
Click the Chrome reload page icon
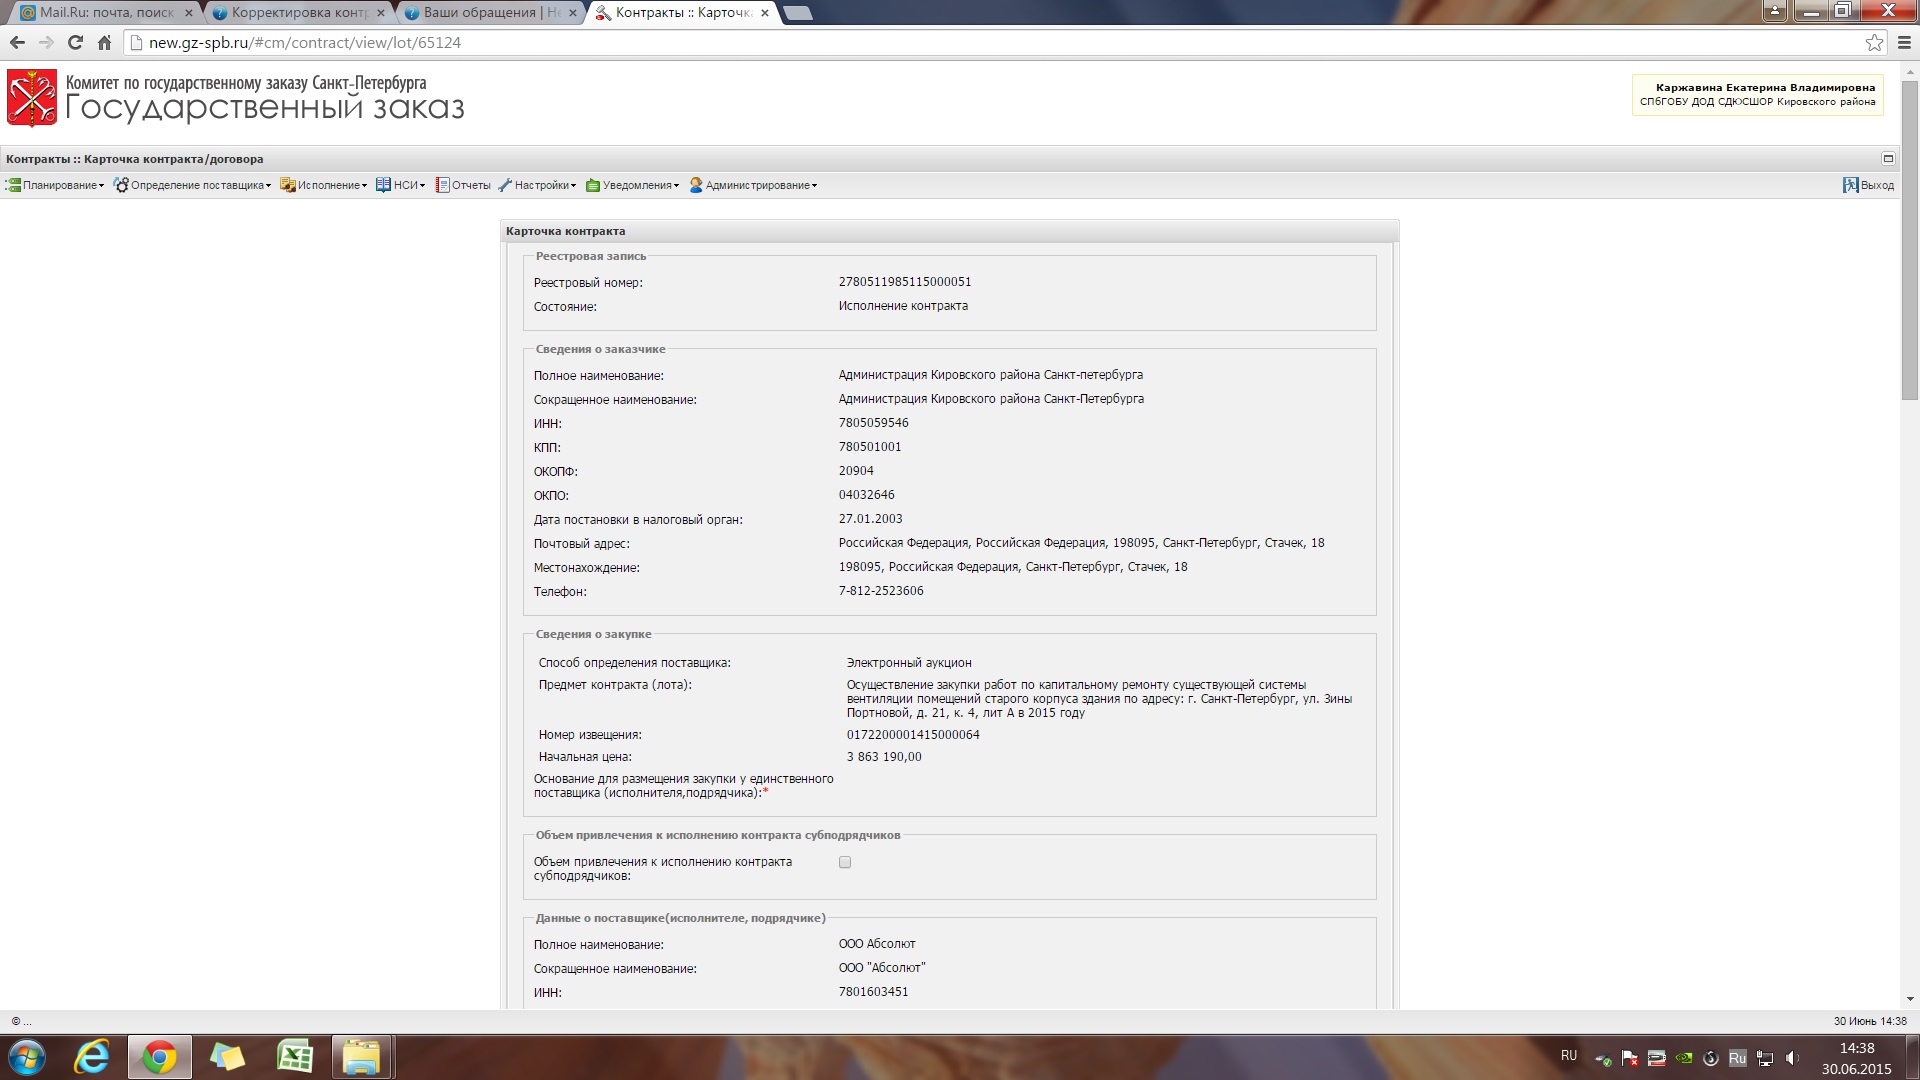75,43
